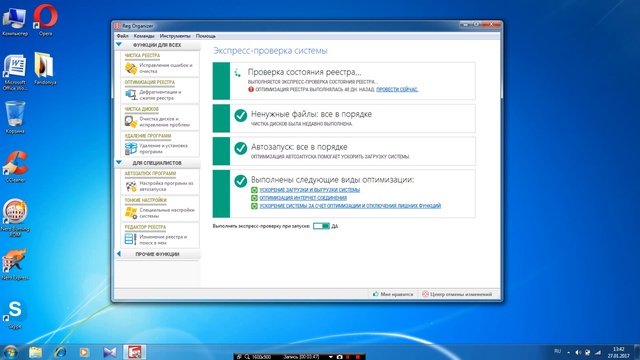Open the Файл menu
The image size is (640, 360).
click(x=122, y=36)
